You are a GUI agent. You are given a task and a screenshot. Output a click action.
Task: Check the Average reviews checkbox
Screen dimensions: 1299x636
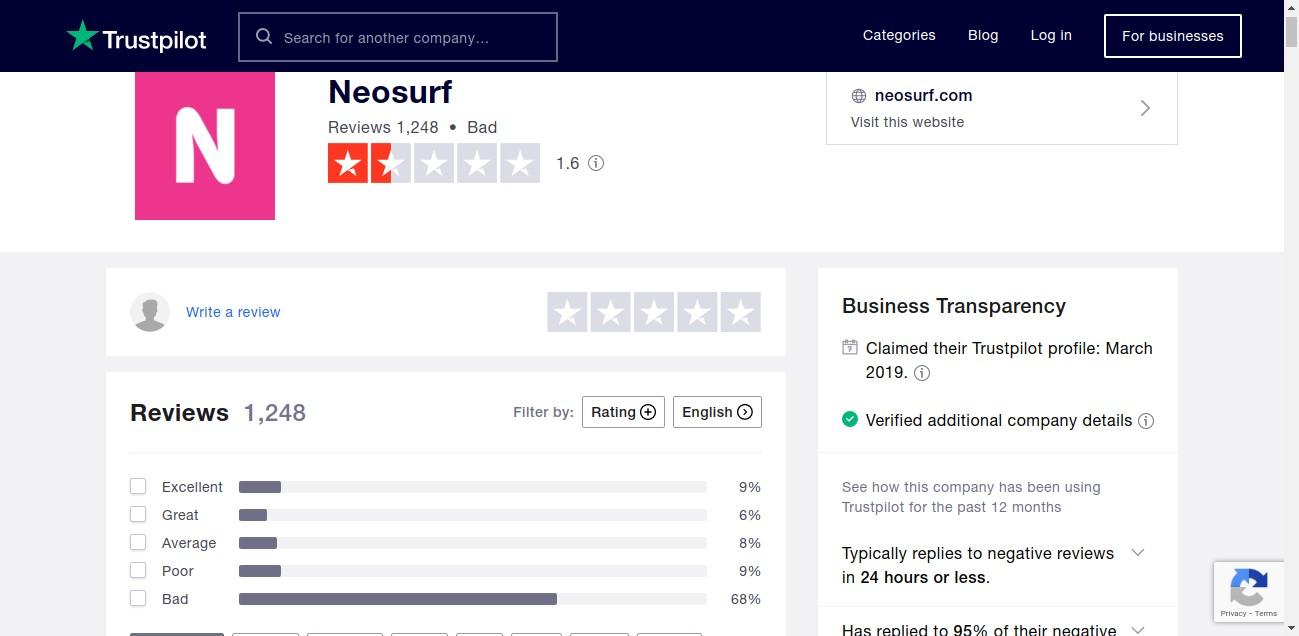[138, 542]
